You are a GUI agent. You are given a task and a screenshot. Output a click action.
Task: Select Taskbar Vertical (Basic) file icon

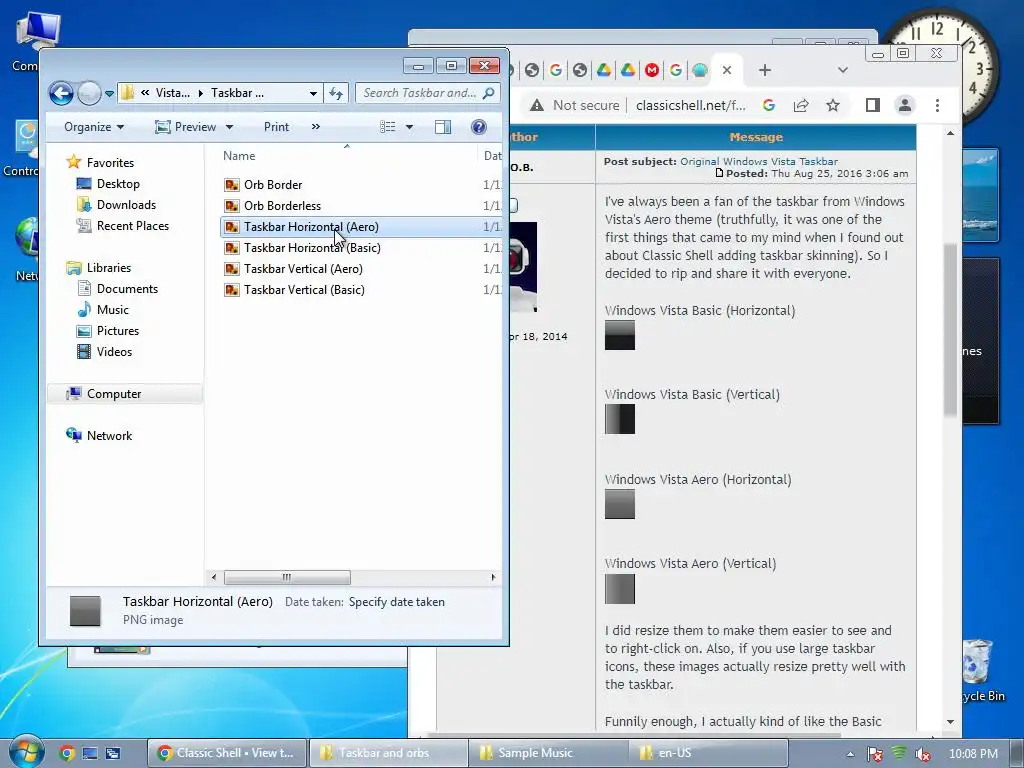[231, 290]
